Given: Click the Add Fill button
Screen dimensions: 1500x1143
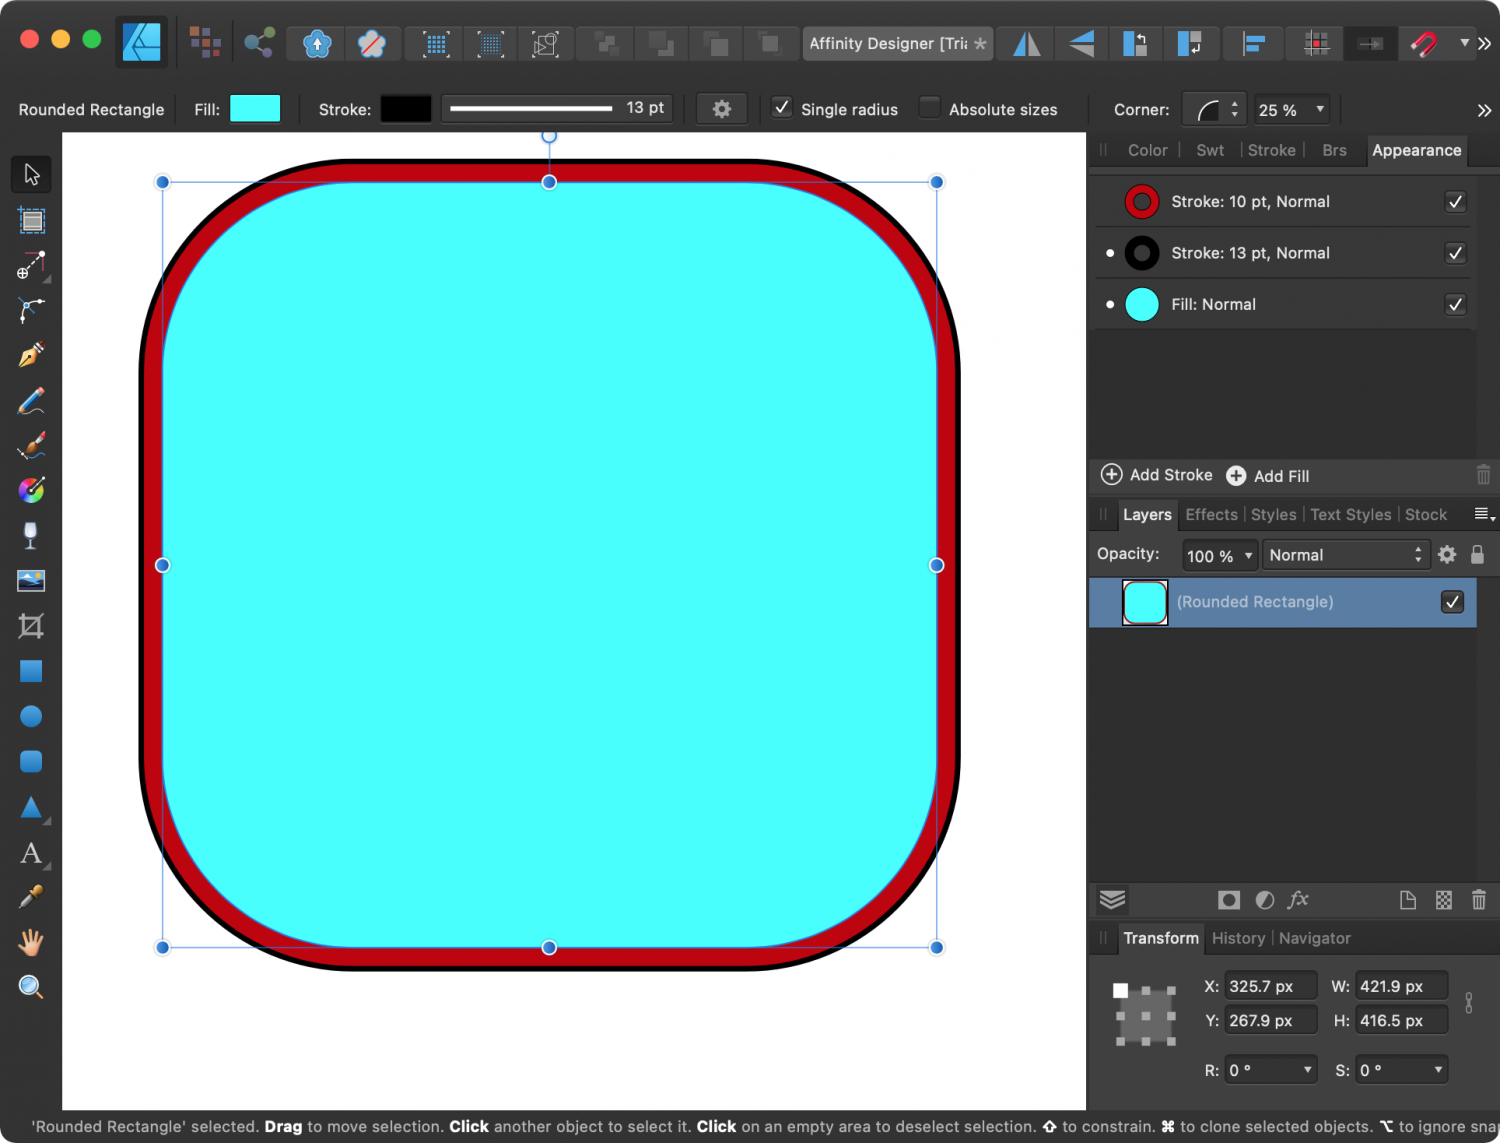Looking at the screenshot, I should click(x=1267, y=475).
